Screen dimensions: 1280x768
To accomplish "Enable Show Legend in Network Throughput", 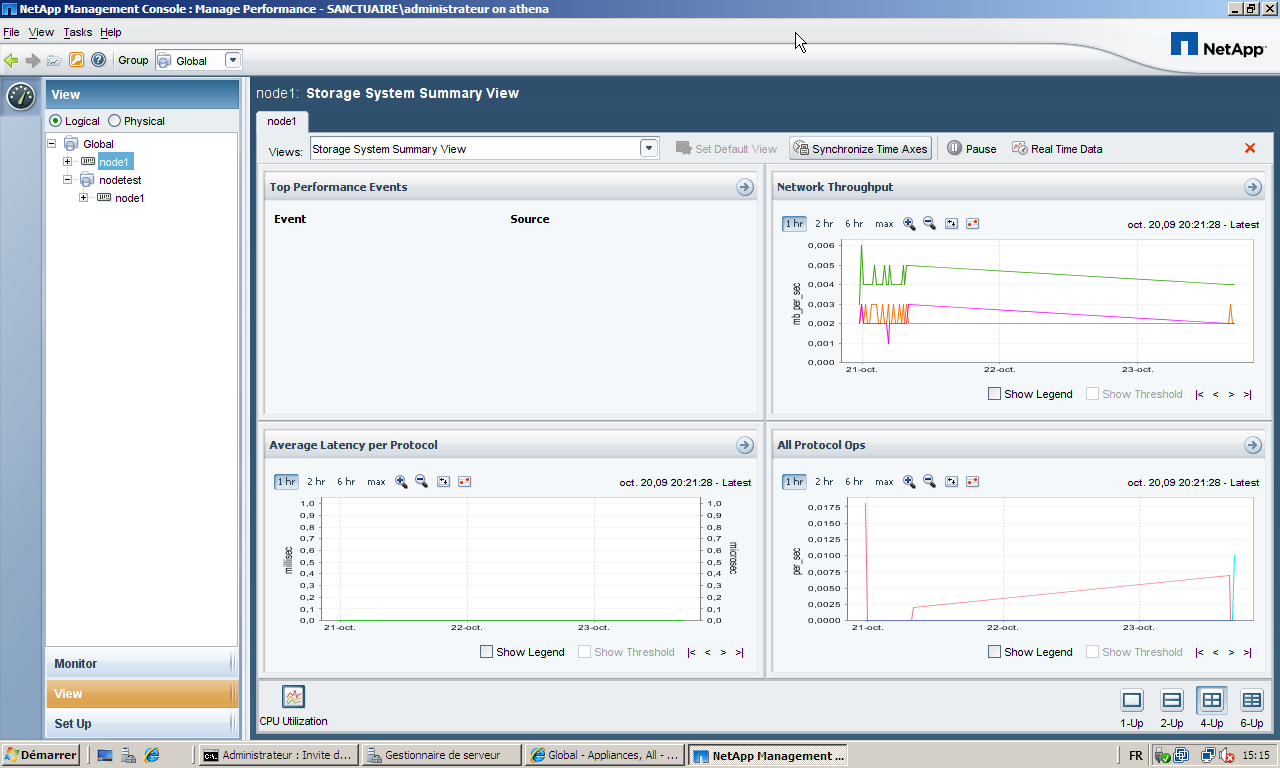I will click(x=994, y=394).
